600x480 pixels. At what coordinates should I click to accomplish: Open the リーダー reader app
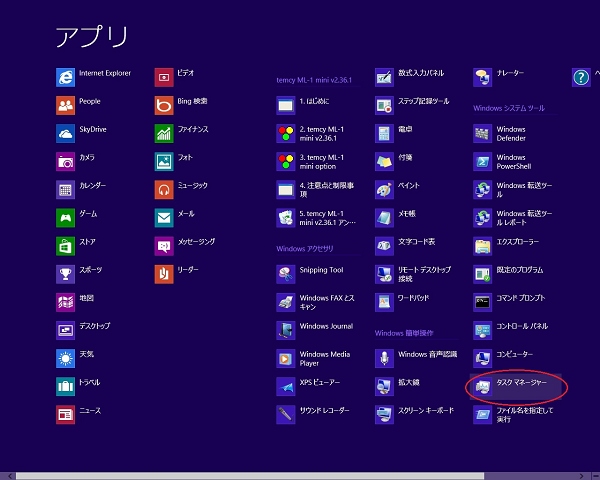[164, 274]
